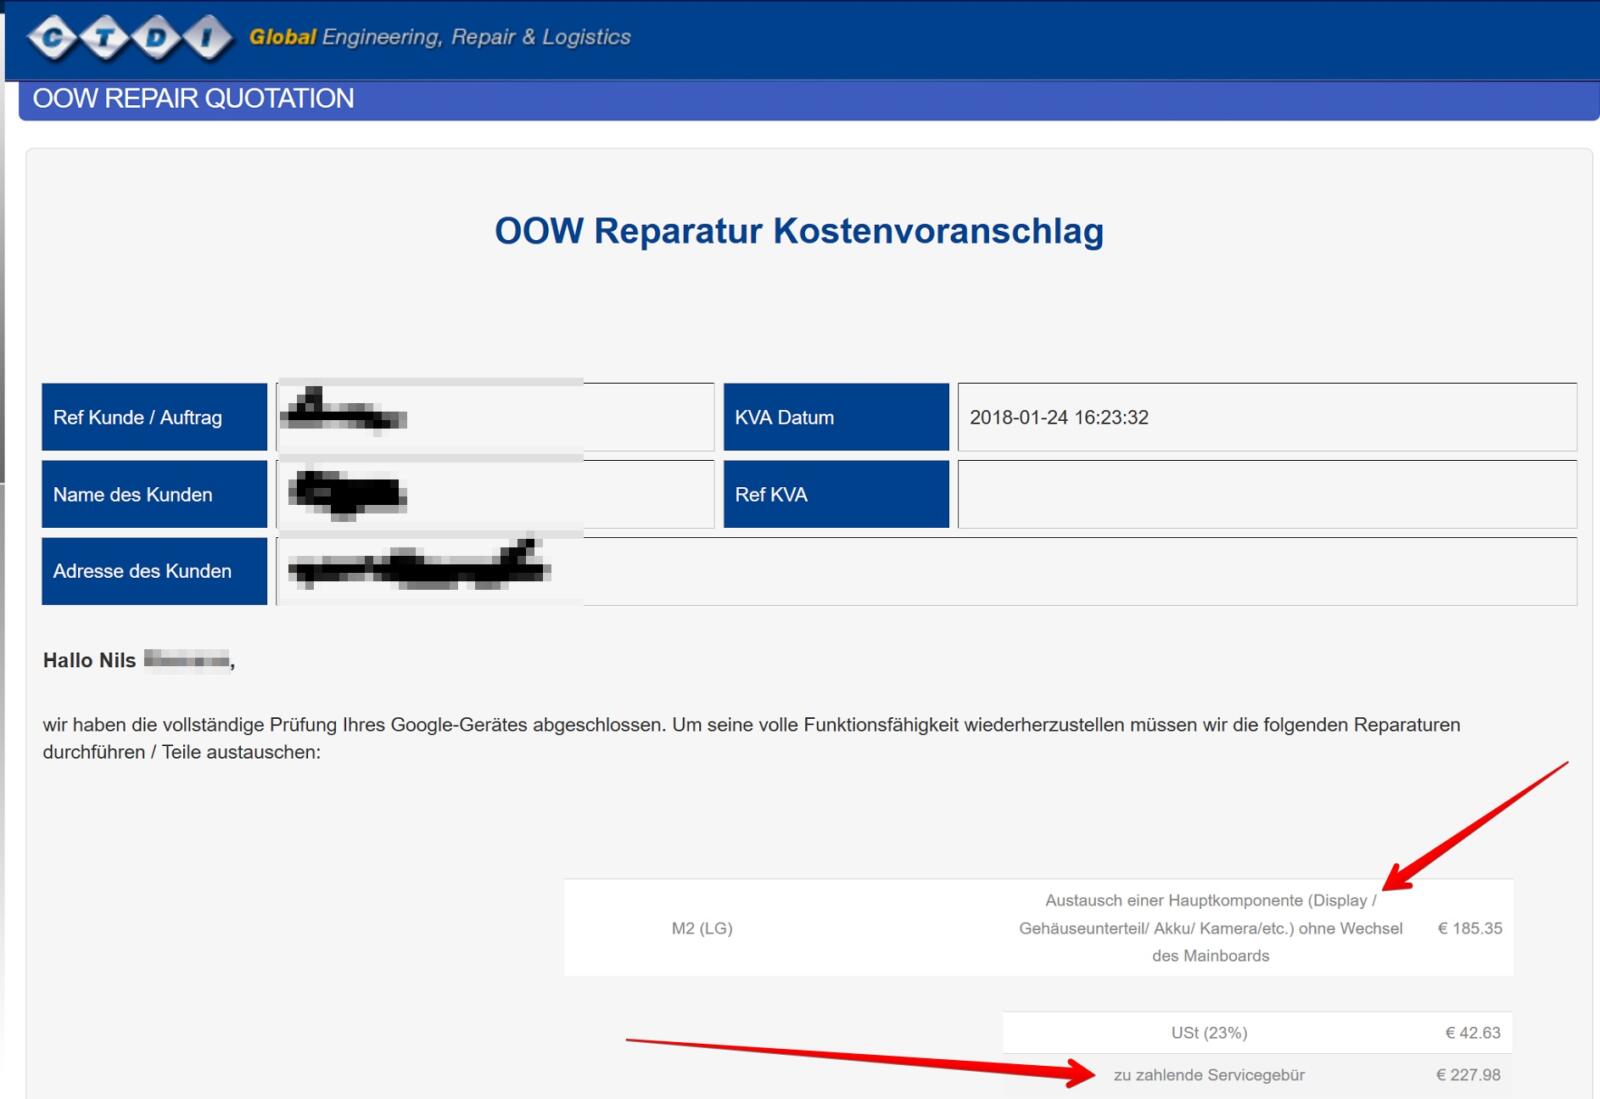Select the OOW REPAIR QUOTATION title bar

click(193, 99)
